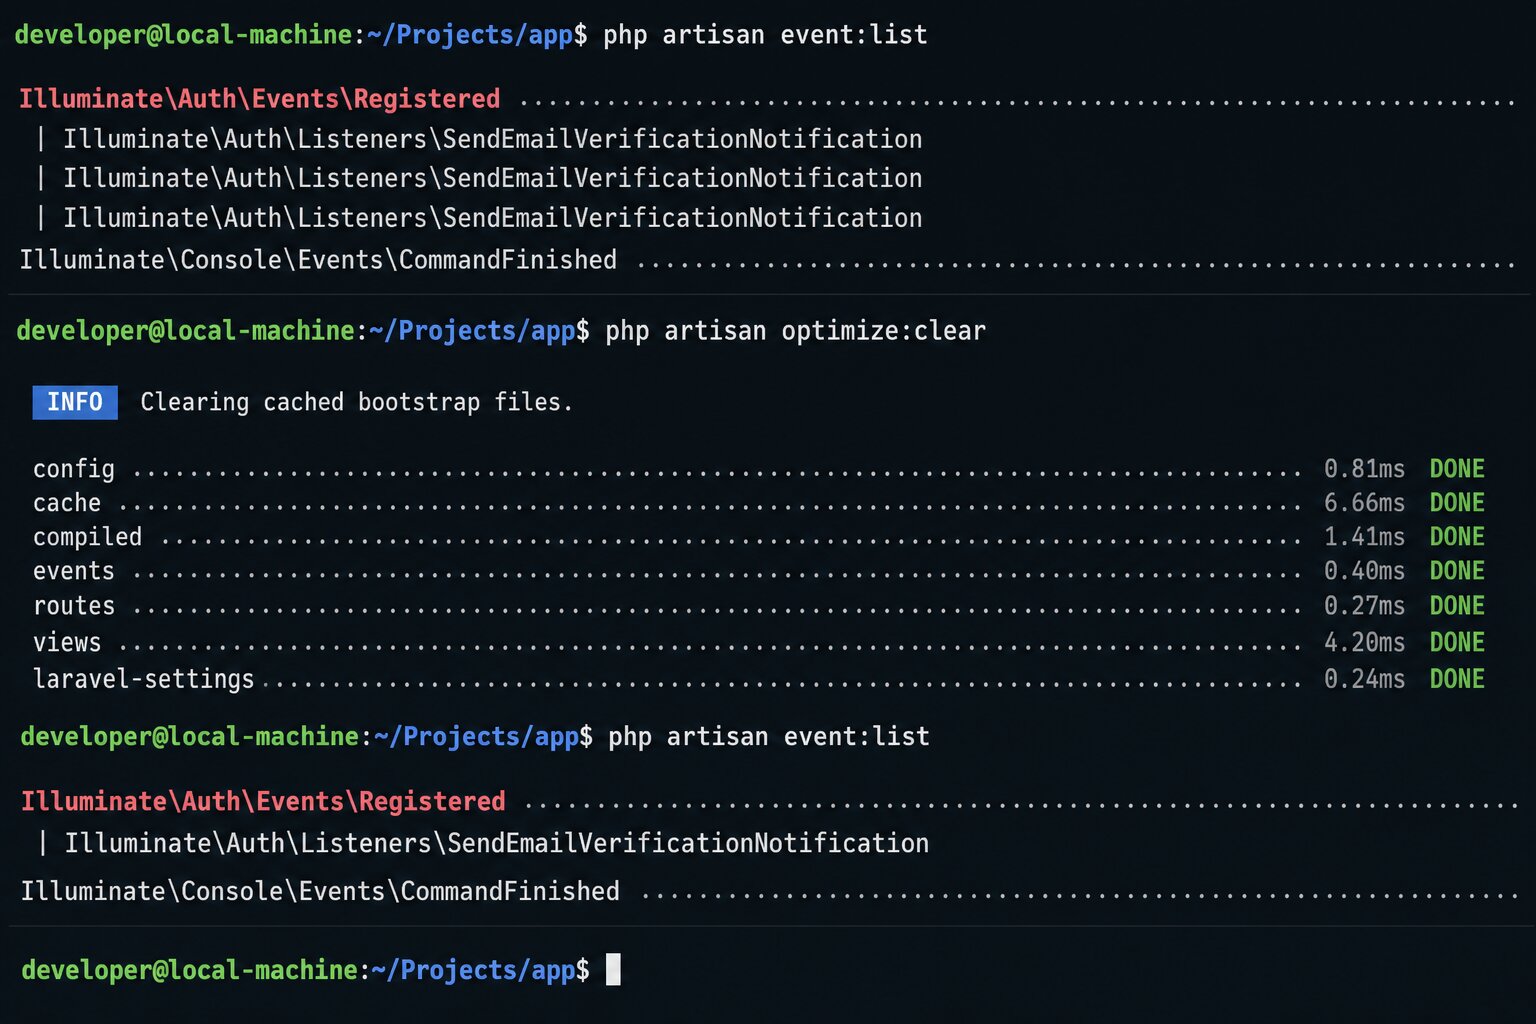
Task: Click the DONE status for laravel-settings
Action: click(x=1457, y=679)
